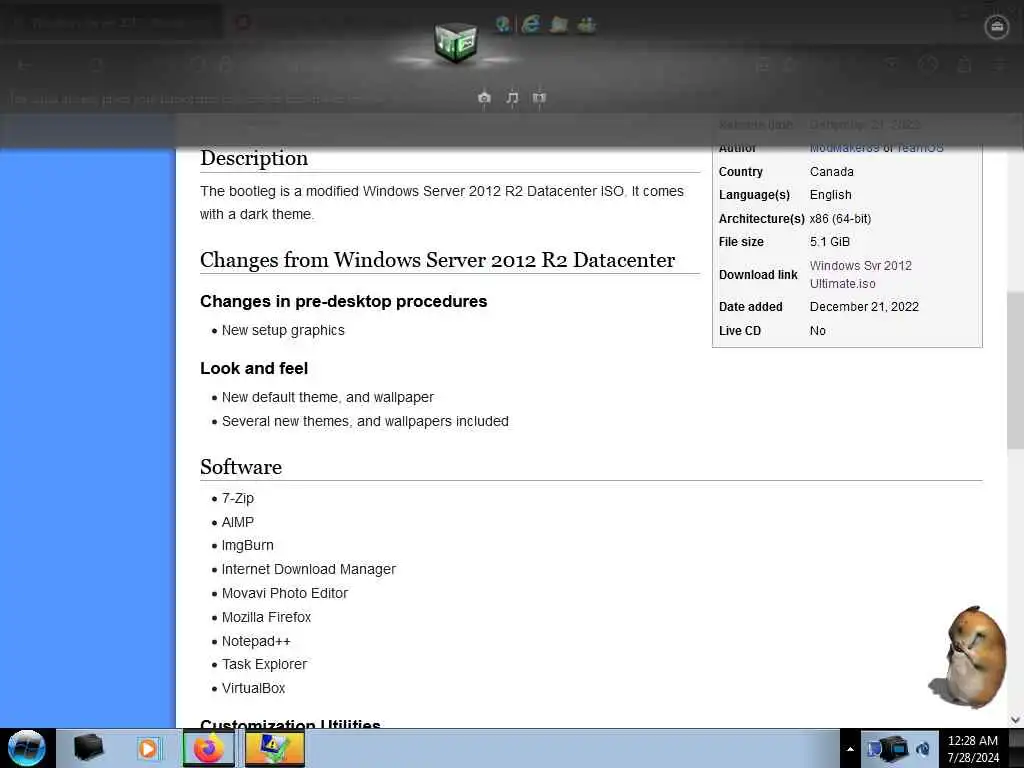Click the 5.1 GiB file size value
Screen dimensions: 1024x768
(x=829, y=242)
